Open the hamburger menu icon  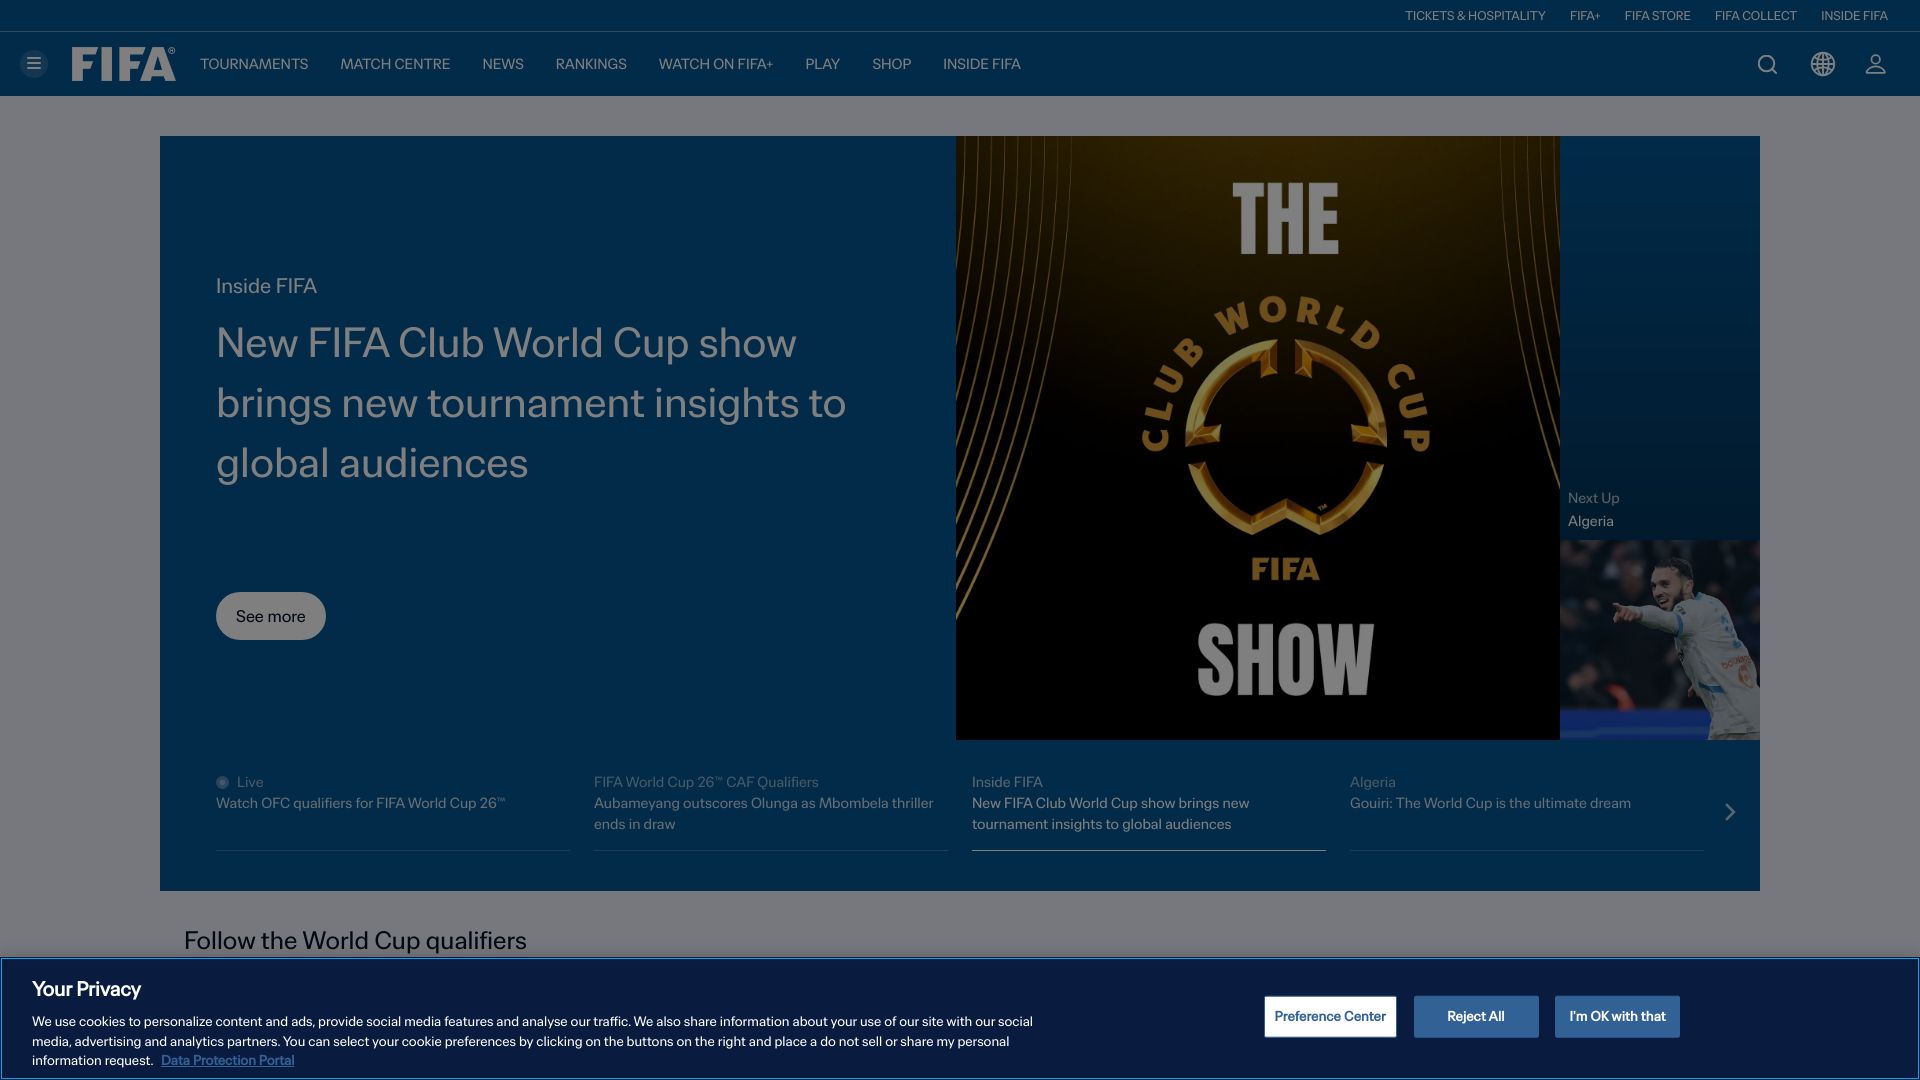tap(34, 64)
